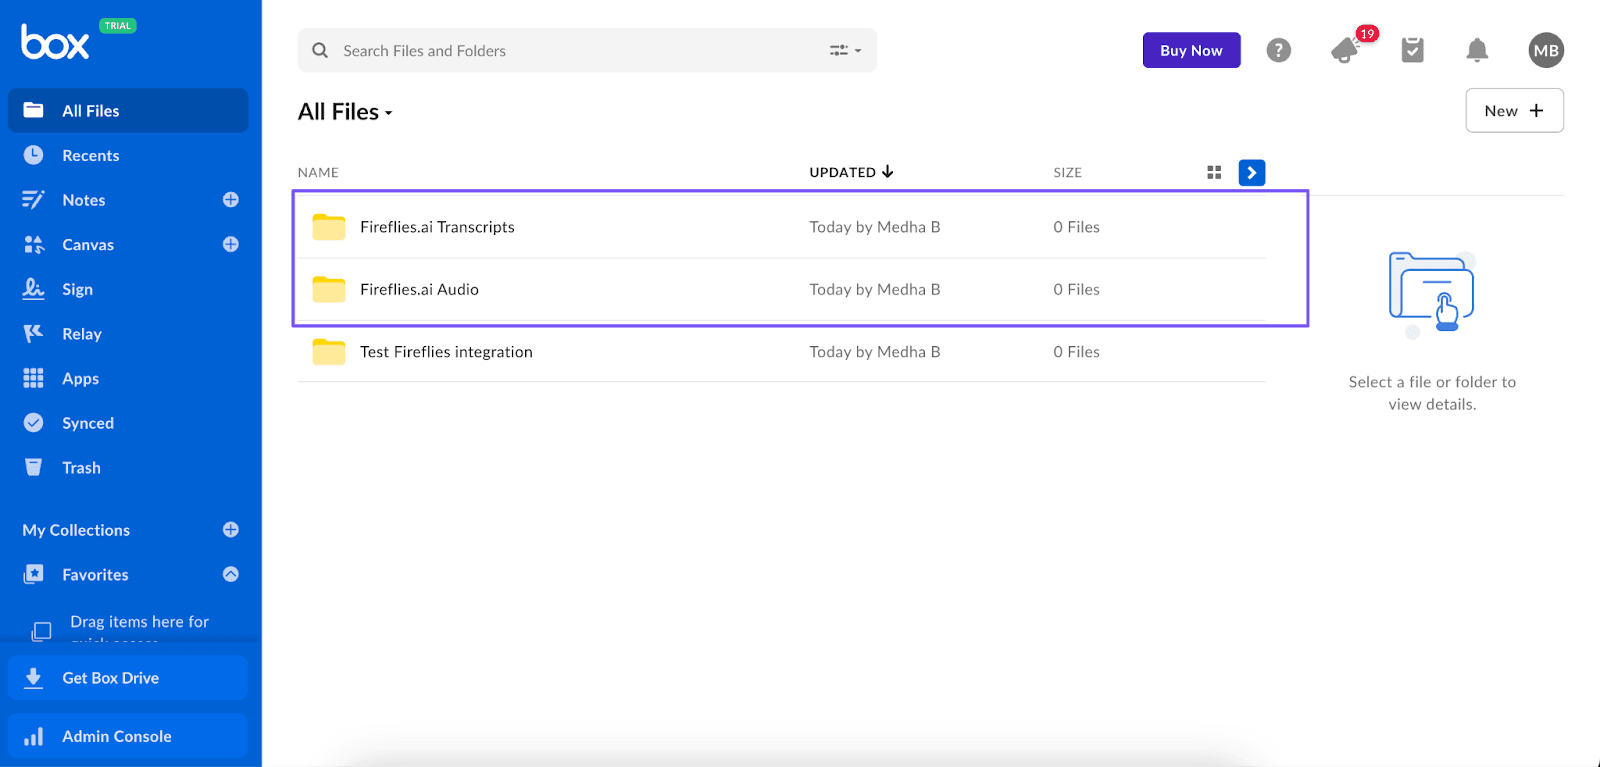Click updated date of Test Fireflies integration
1600x767 pixels.
click(875, 352)
